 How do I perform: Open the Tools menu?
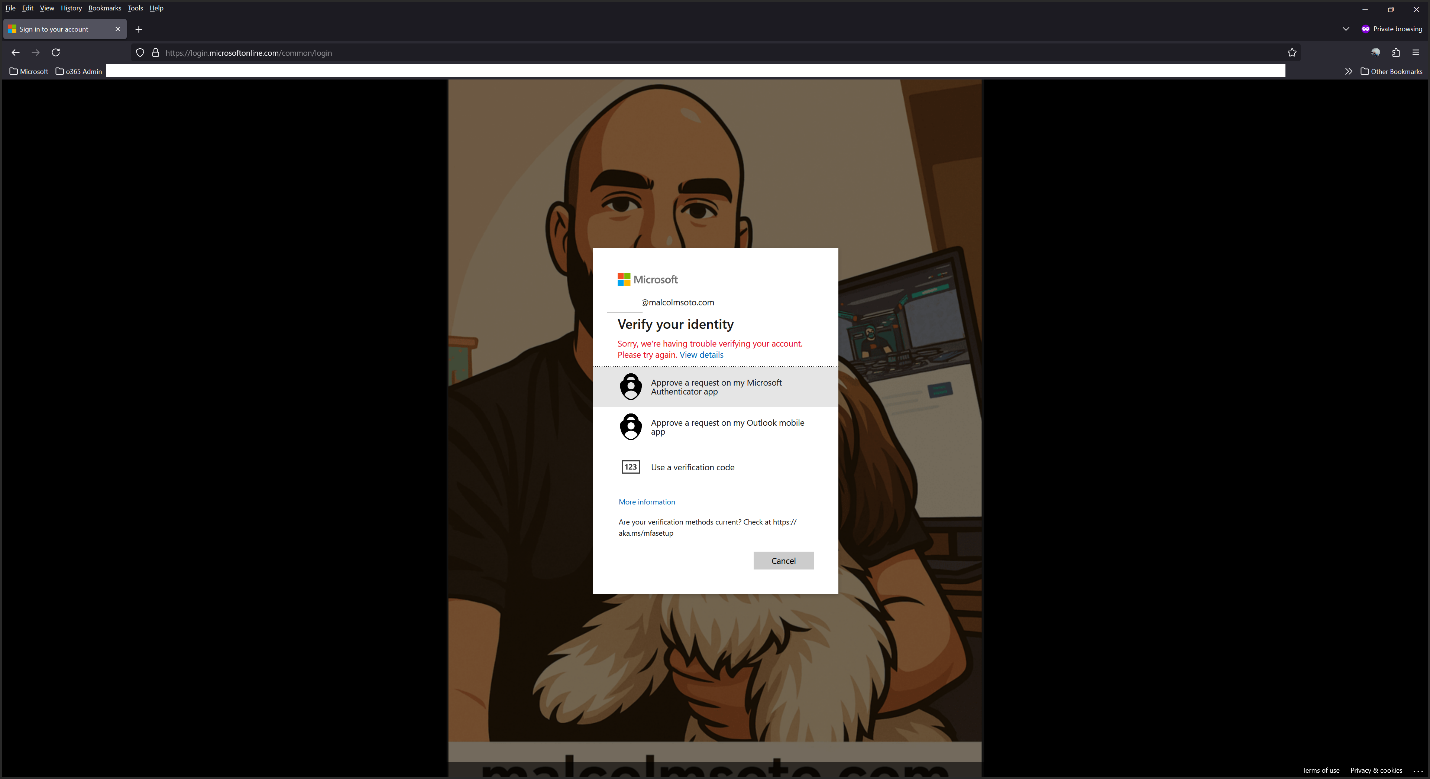[x=135, y=8]
